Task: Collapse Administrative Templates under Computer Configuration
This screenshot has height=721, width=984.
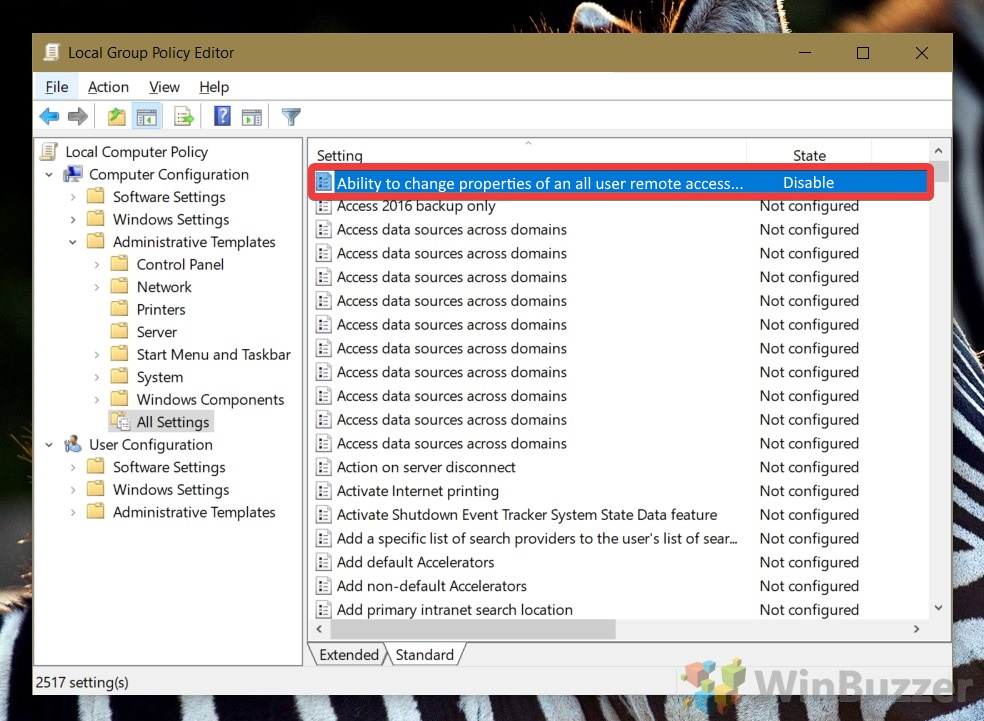Action: tap(73, 242)
